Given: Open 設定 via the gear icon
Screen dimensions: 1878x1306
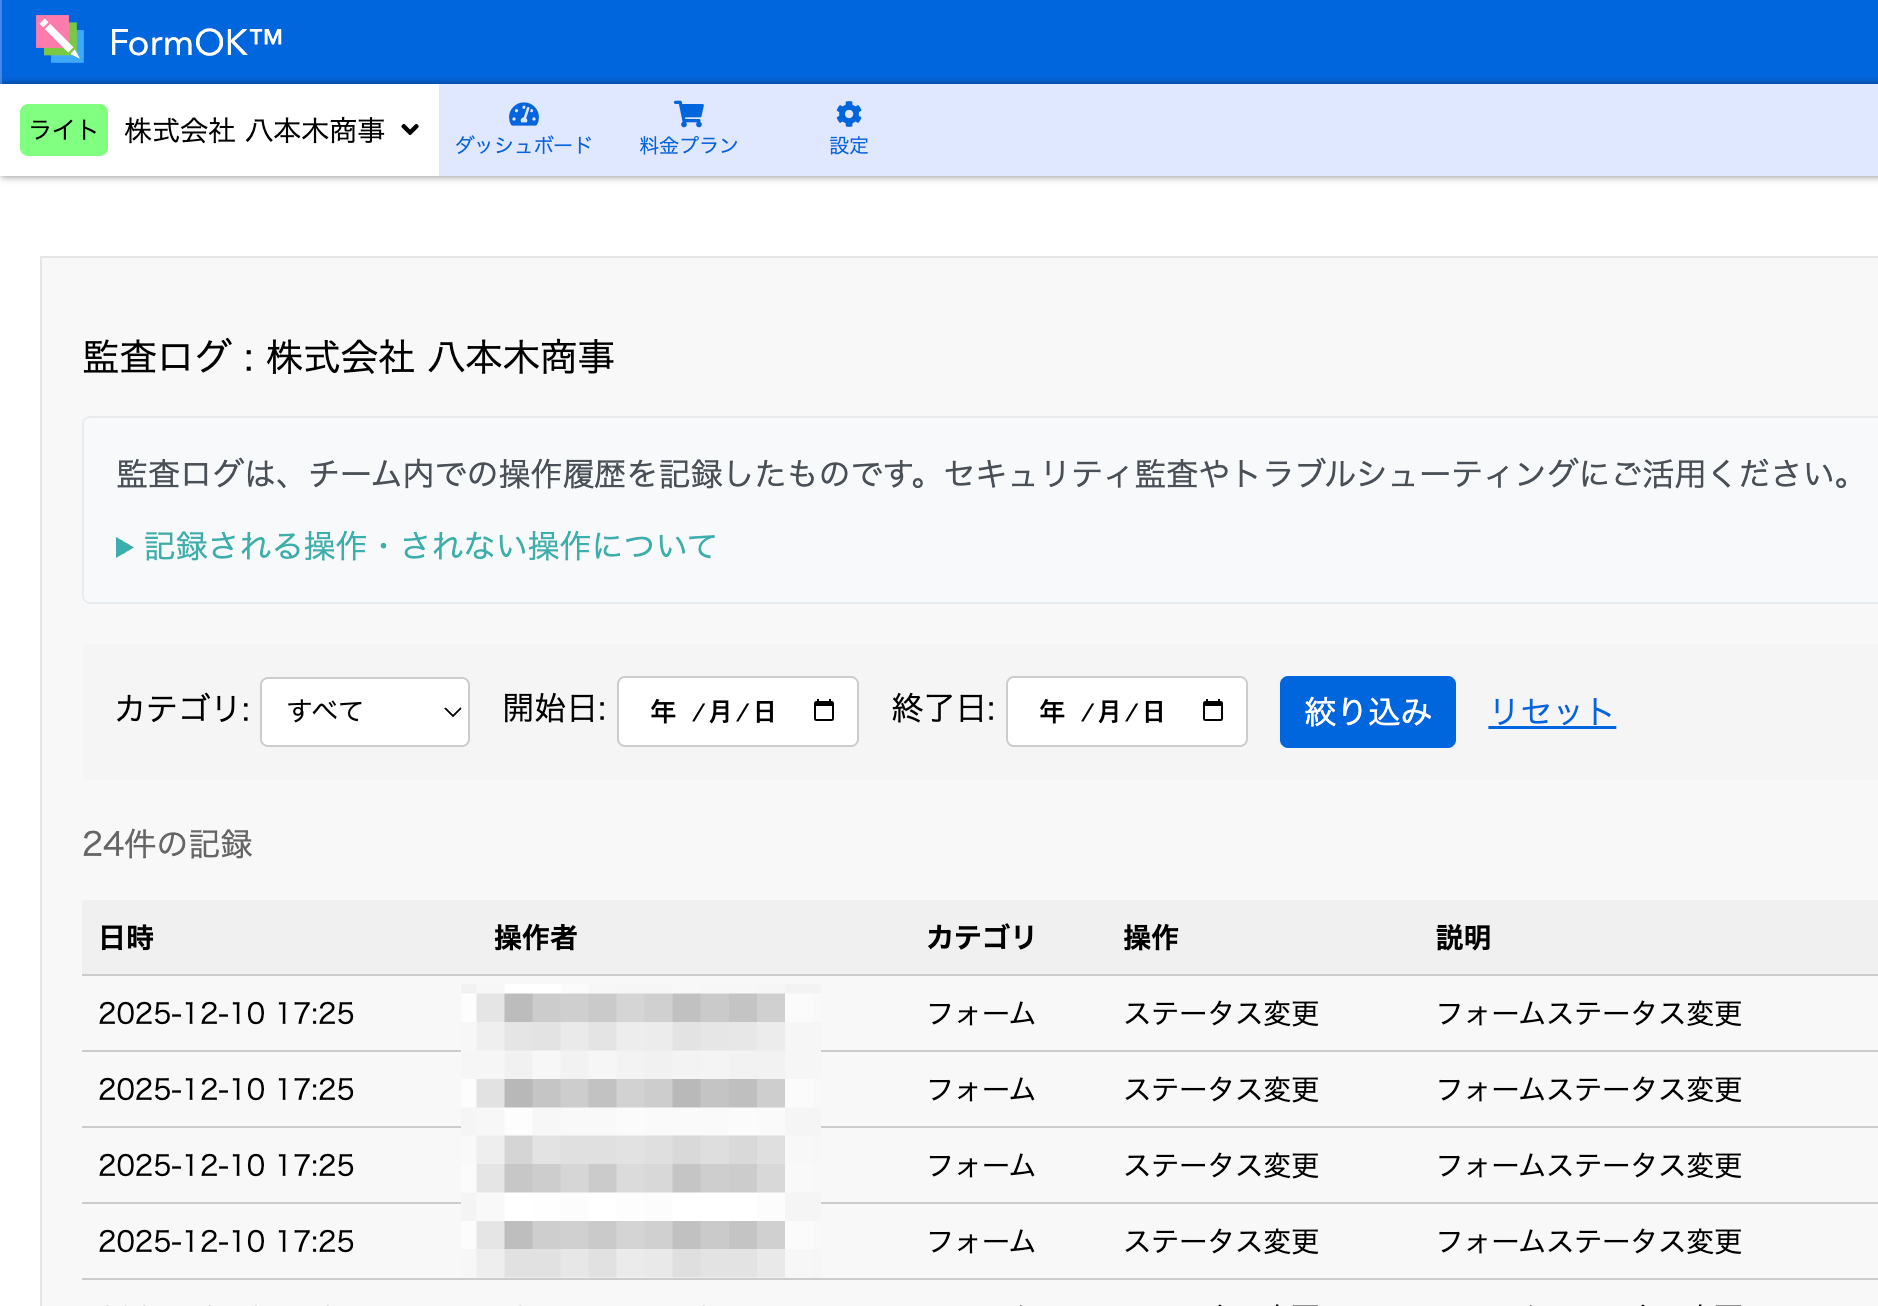Looking at the screenshot, I should [848, 114].
